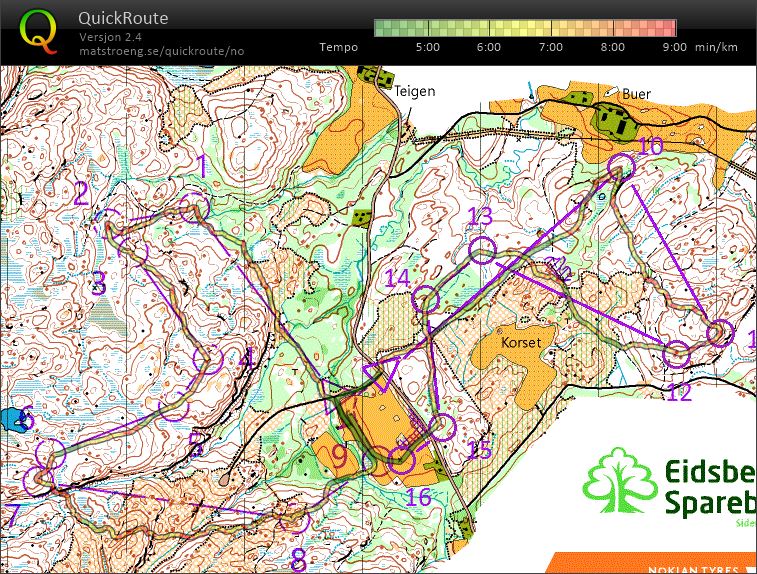Screen dimensions: 757x574
Task: Click the purple number 13 label
Action: click(480, 217)
